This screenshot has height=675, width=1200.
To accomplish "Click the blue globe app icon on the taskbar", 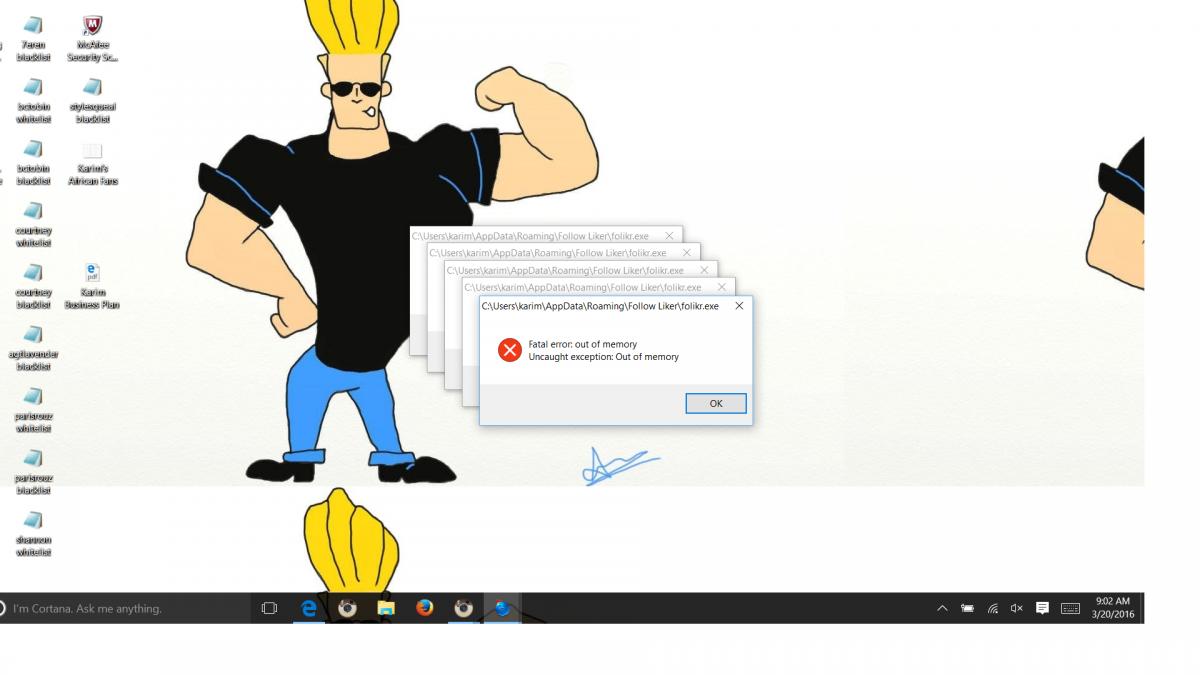I will pos(502,608).
